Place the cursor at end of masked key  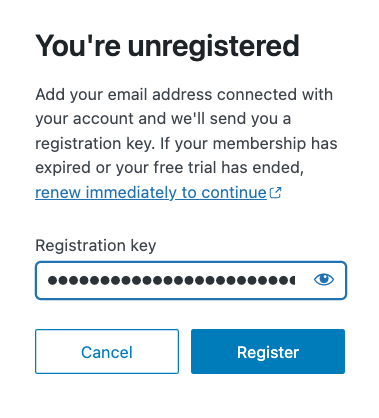tap(295, 280)
